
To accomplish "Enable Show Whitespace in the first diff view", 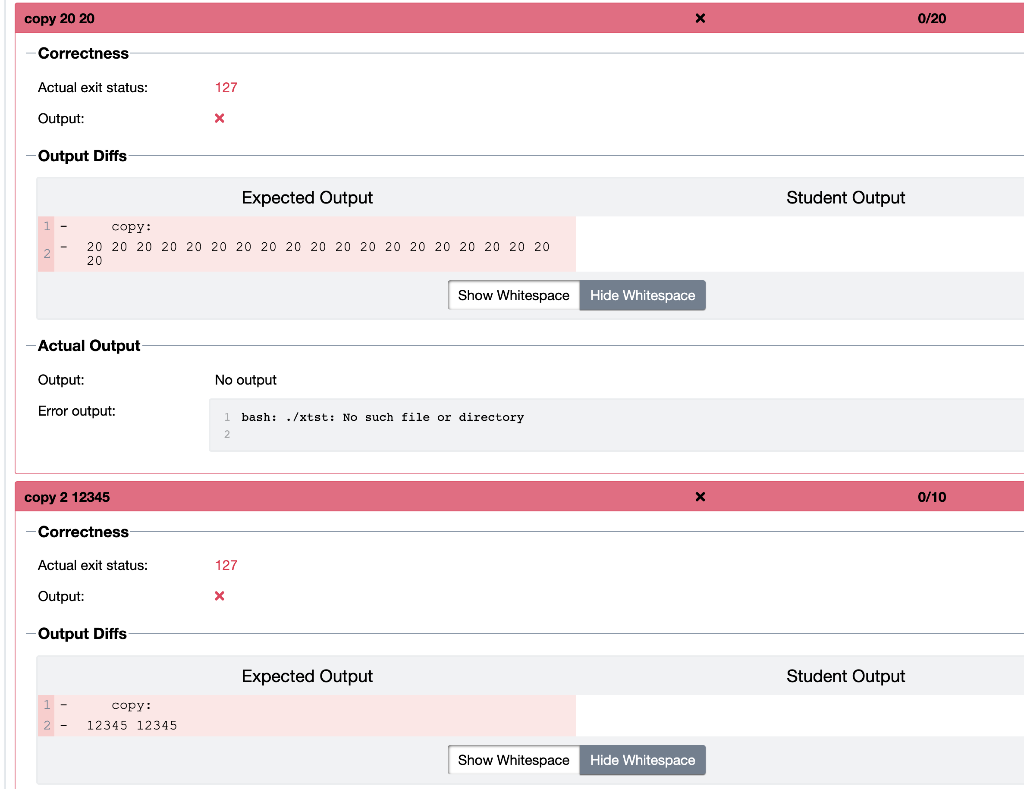I will pos(513,295).
